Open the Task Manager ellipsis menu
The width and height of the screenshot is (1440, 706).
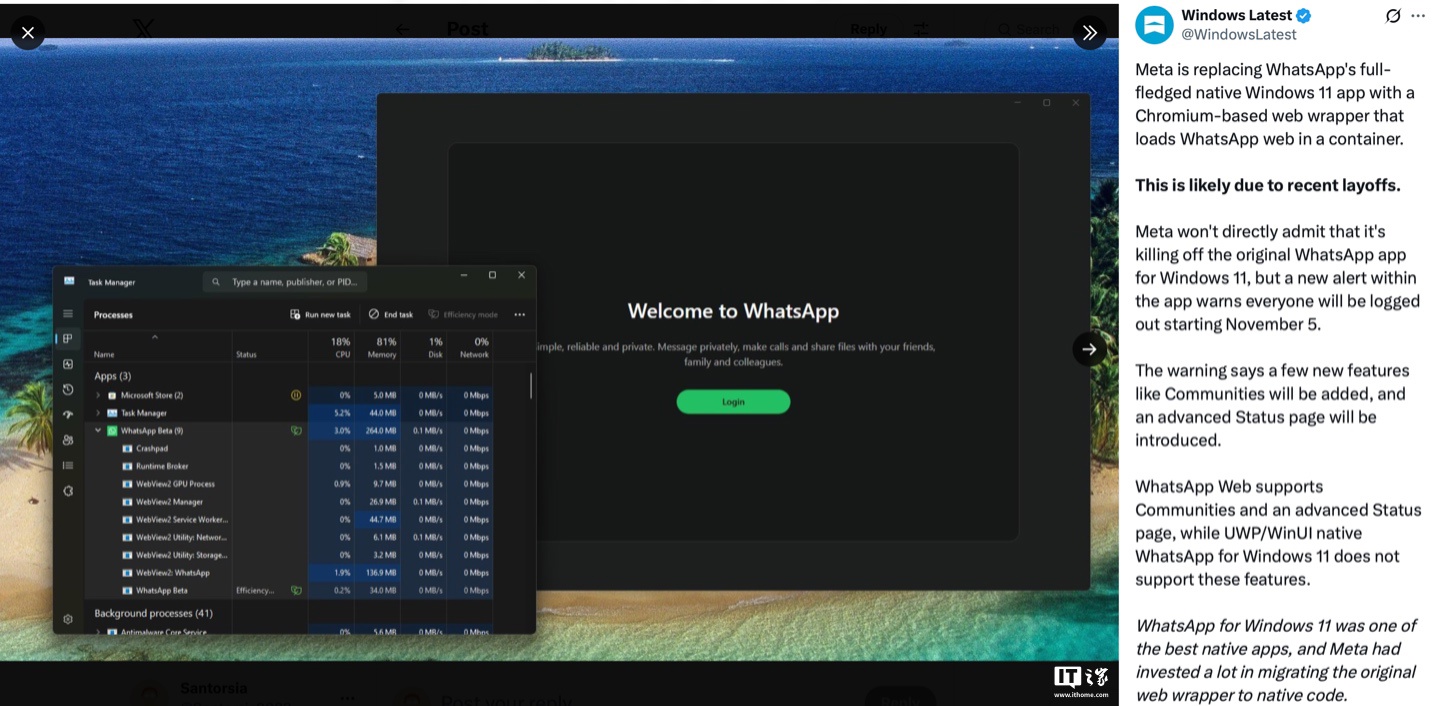click(519, 314)
